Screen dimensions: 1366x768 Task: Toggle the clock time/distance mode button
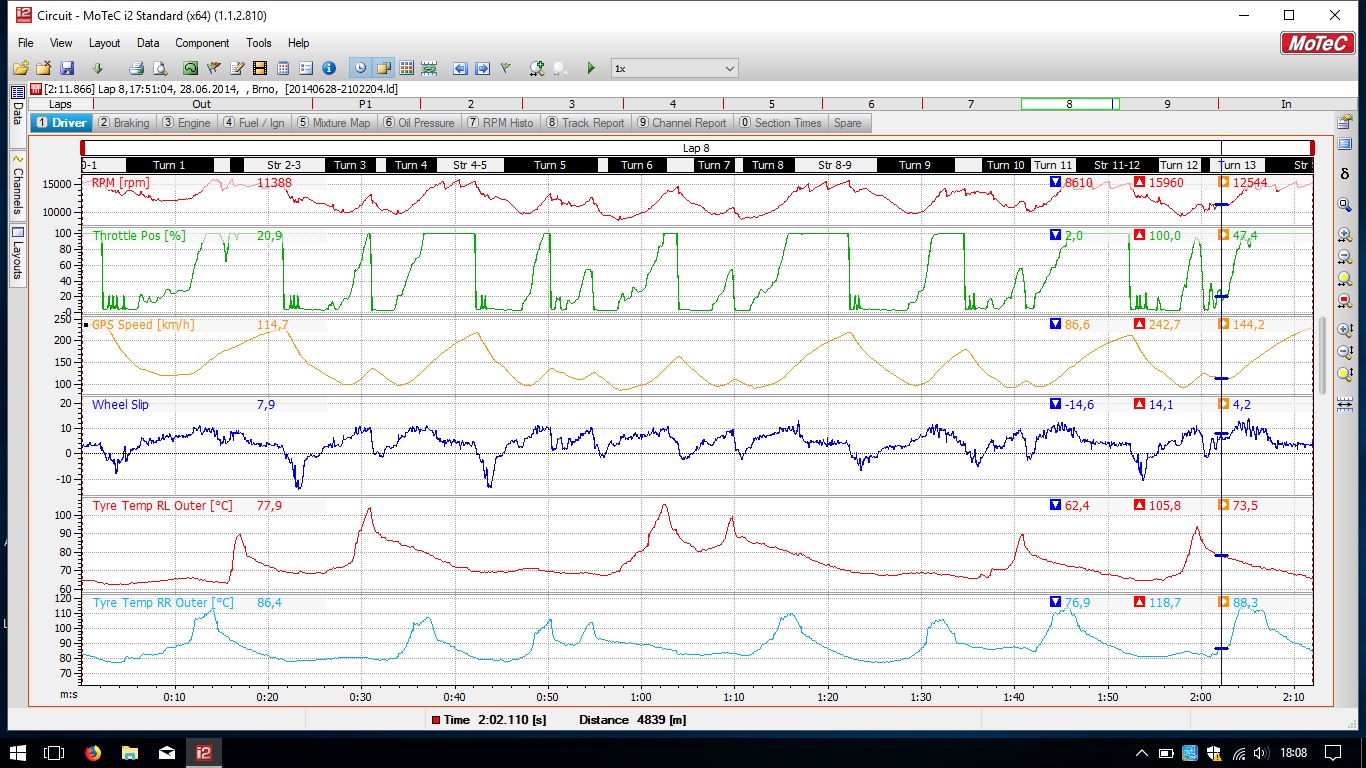(x=359, y=68)
